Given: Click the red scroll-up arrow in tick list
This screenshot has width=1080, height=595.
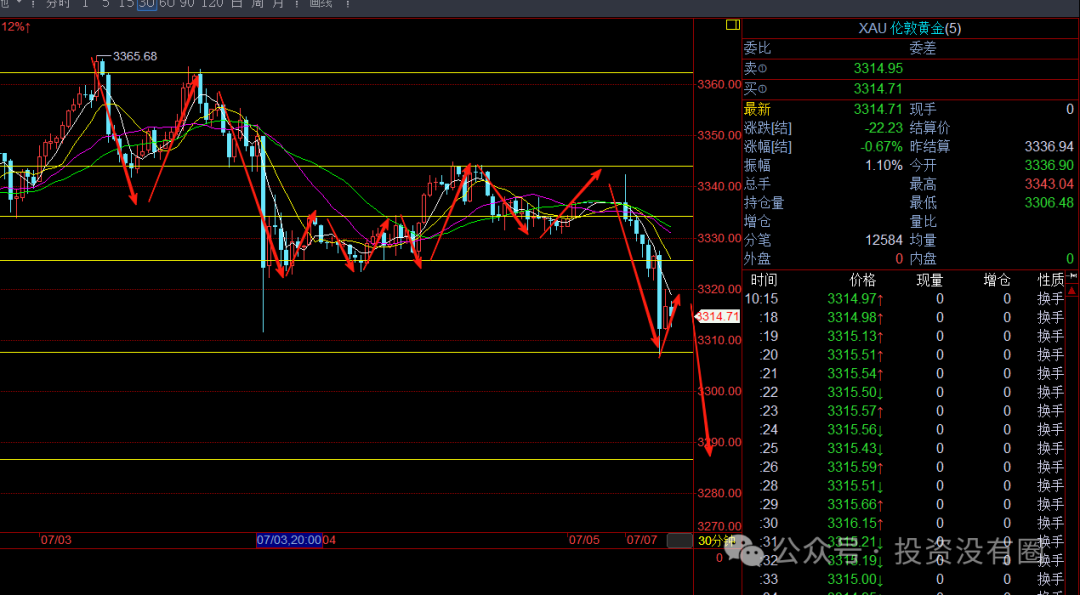Looking at the screenshot, I should [x=1072, y=292].
